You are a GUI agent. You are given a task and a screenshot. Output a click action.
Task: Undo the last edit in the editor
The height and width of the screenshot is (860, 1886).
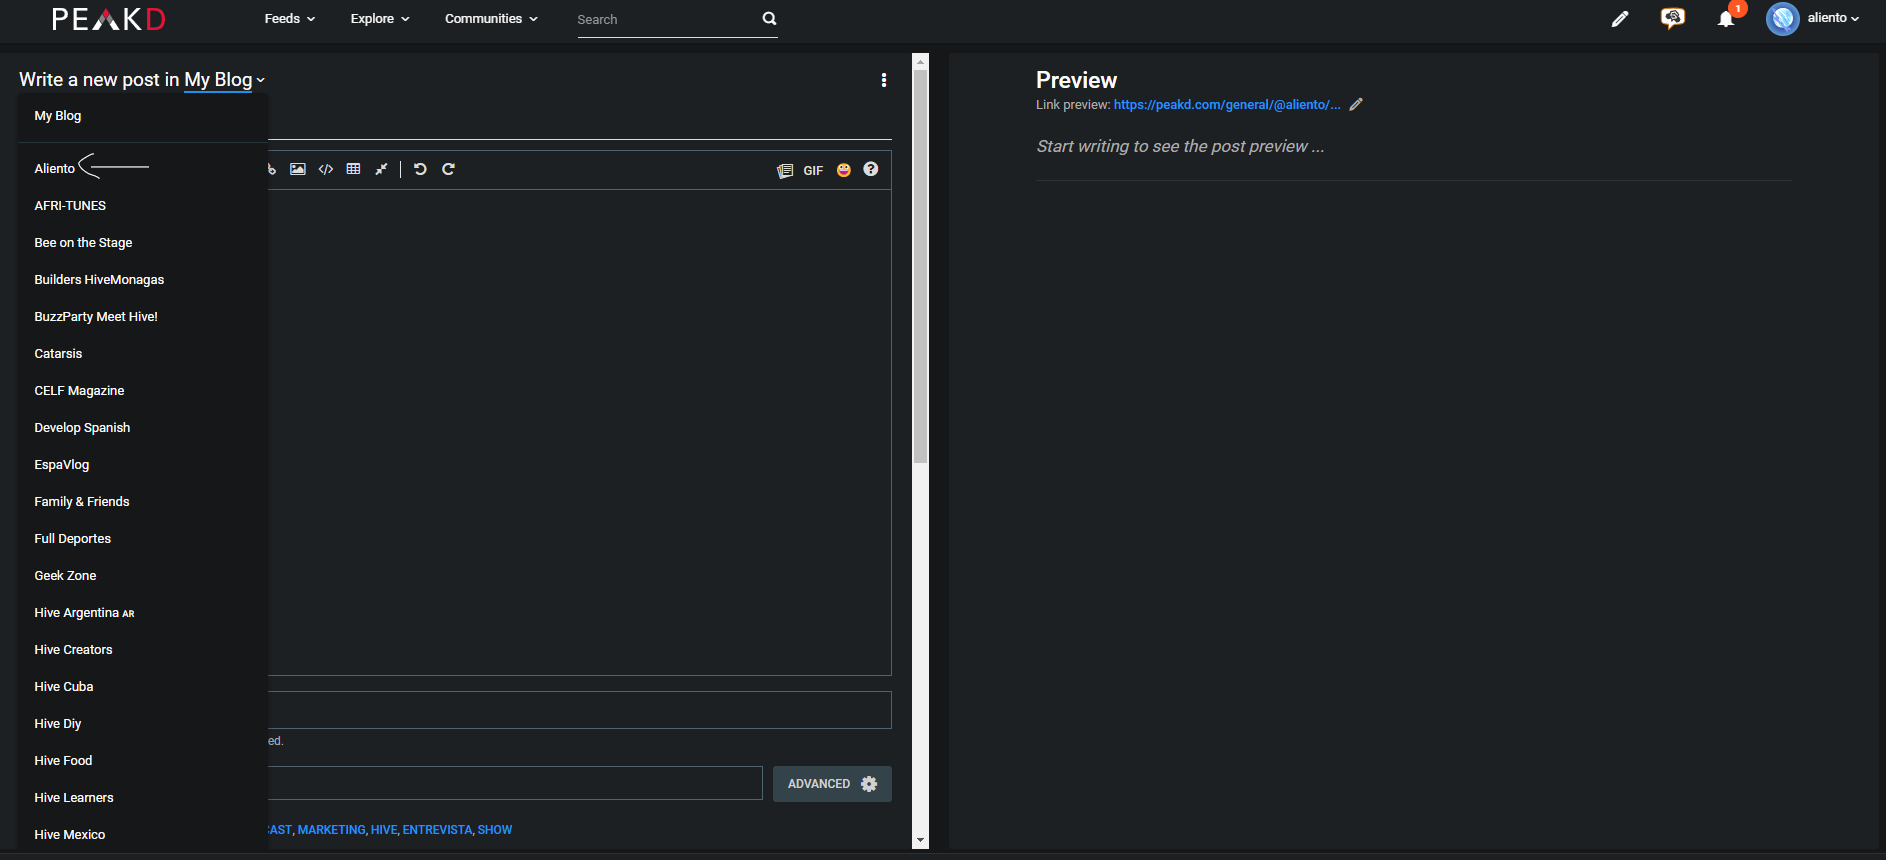click(x=420, y=169)
